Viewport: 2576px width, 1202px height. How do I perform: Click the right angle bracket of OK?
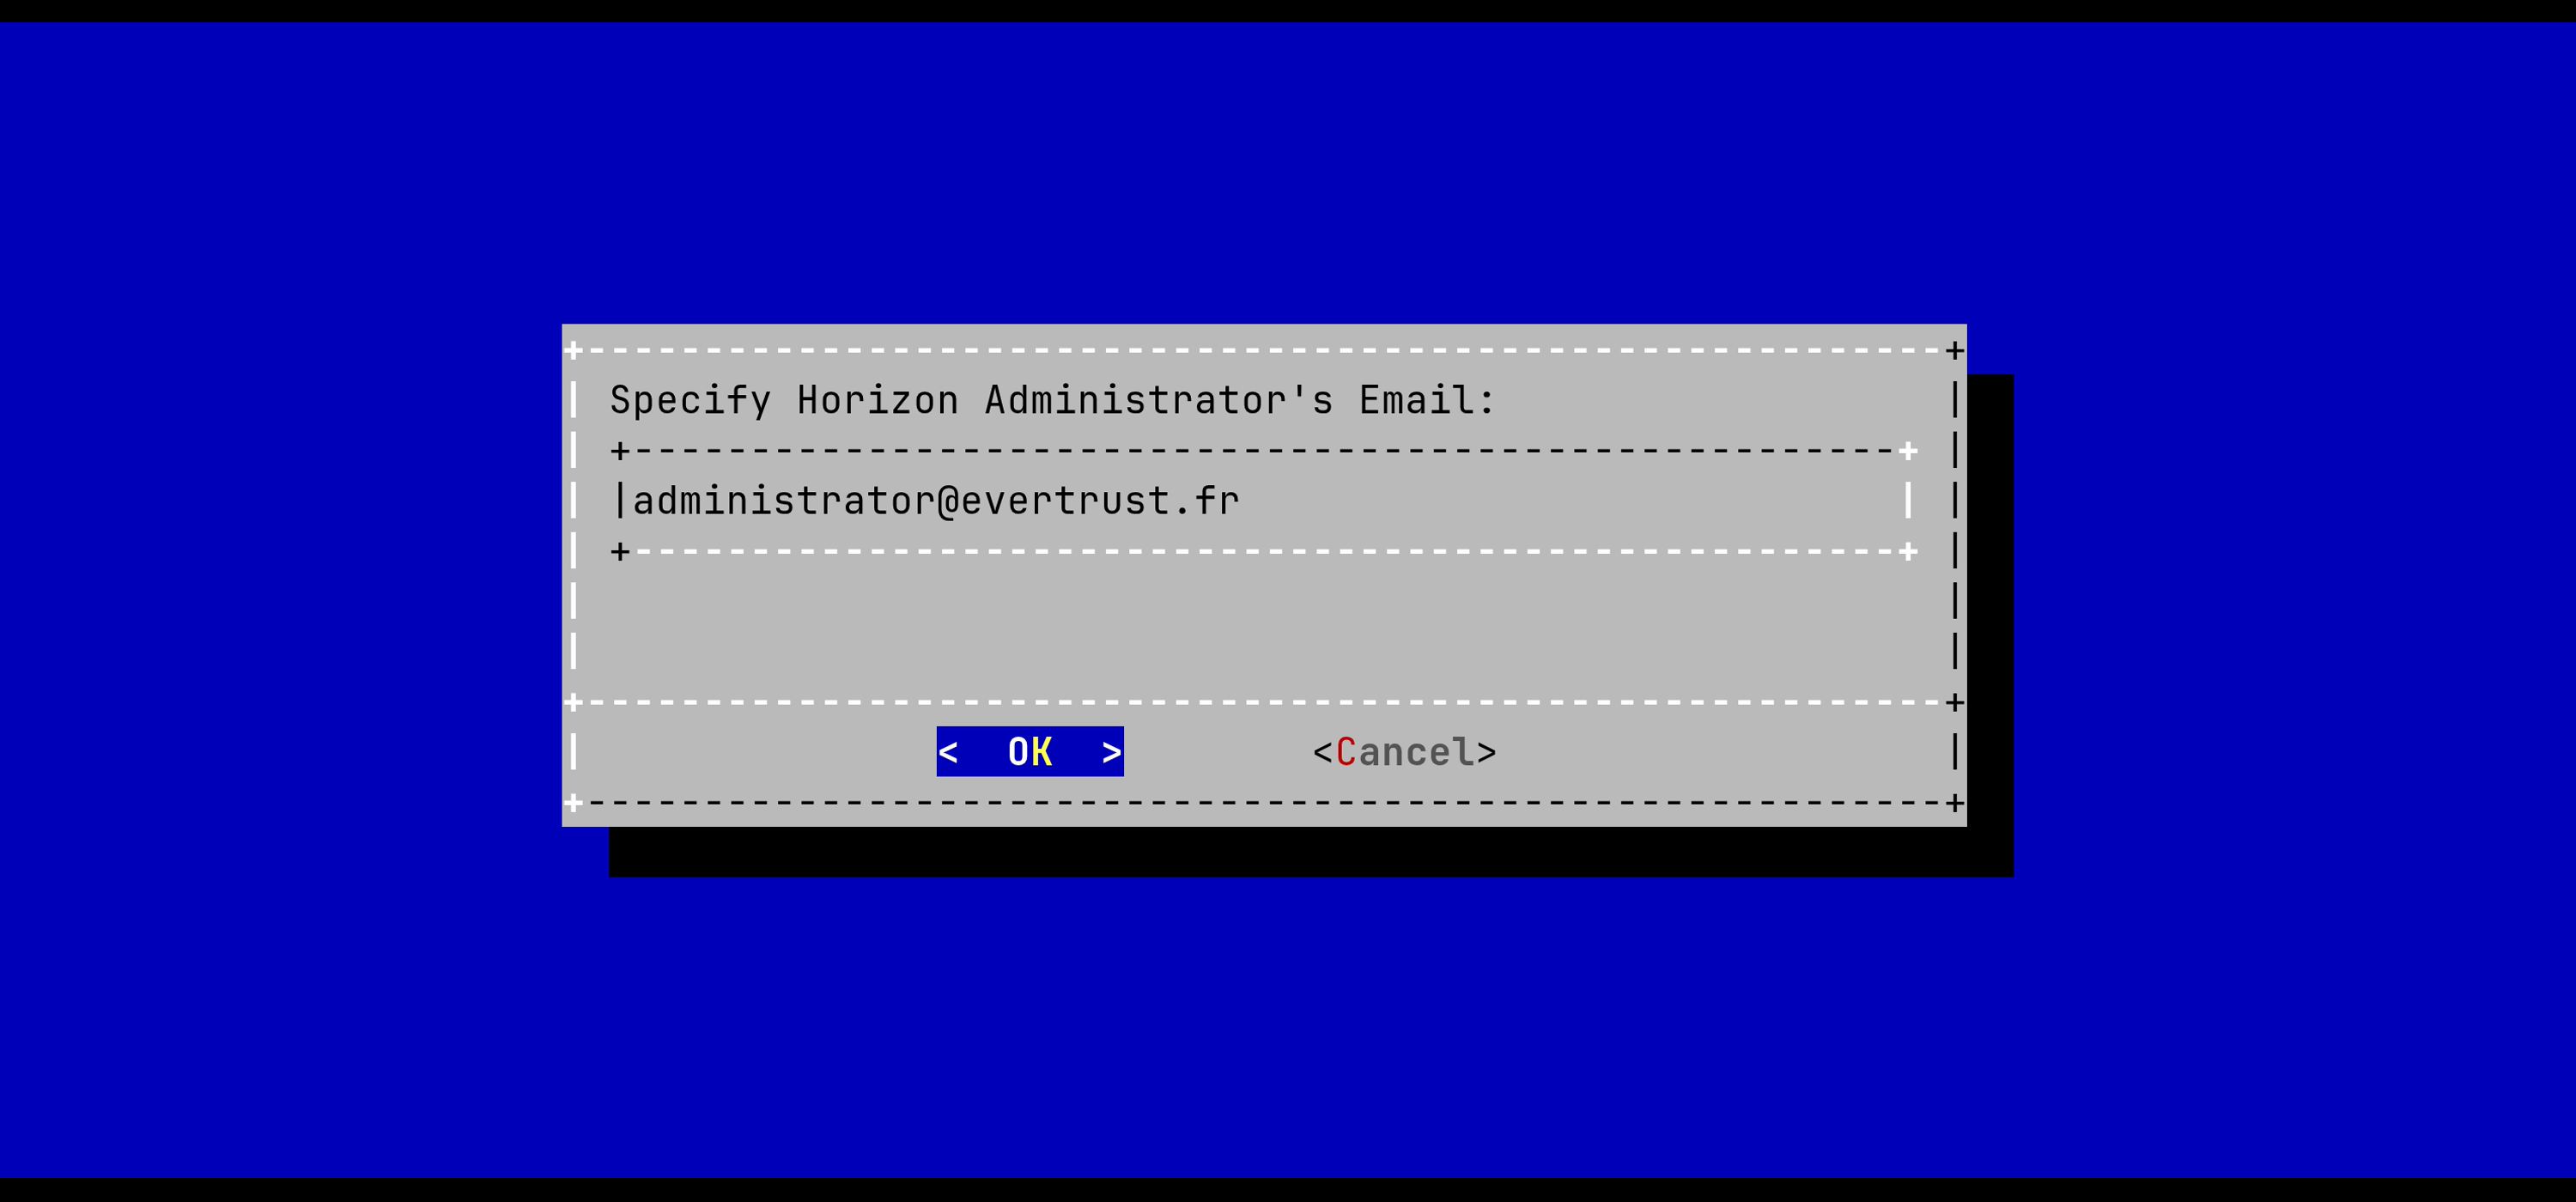point(1111,752)
